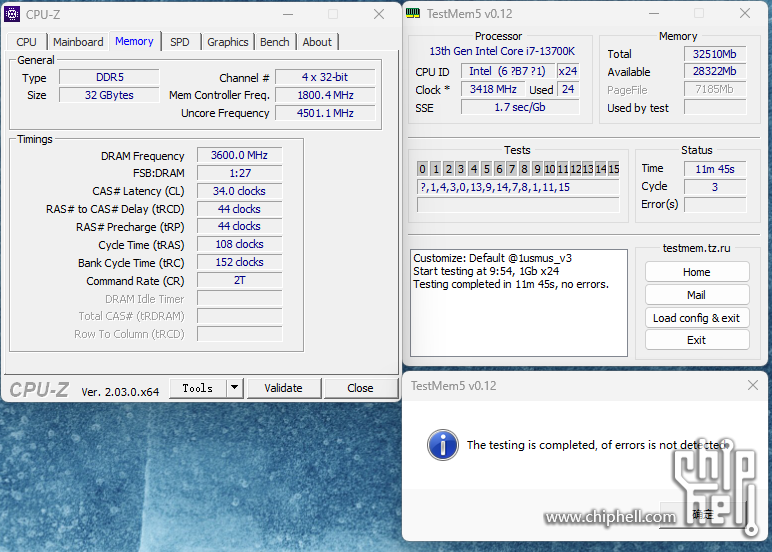Close the TestMem5 message dialog
Image resolution: width=772 pixels, height=552 pixels.
point(753,385)
